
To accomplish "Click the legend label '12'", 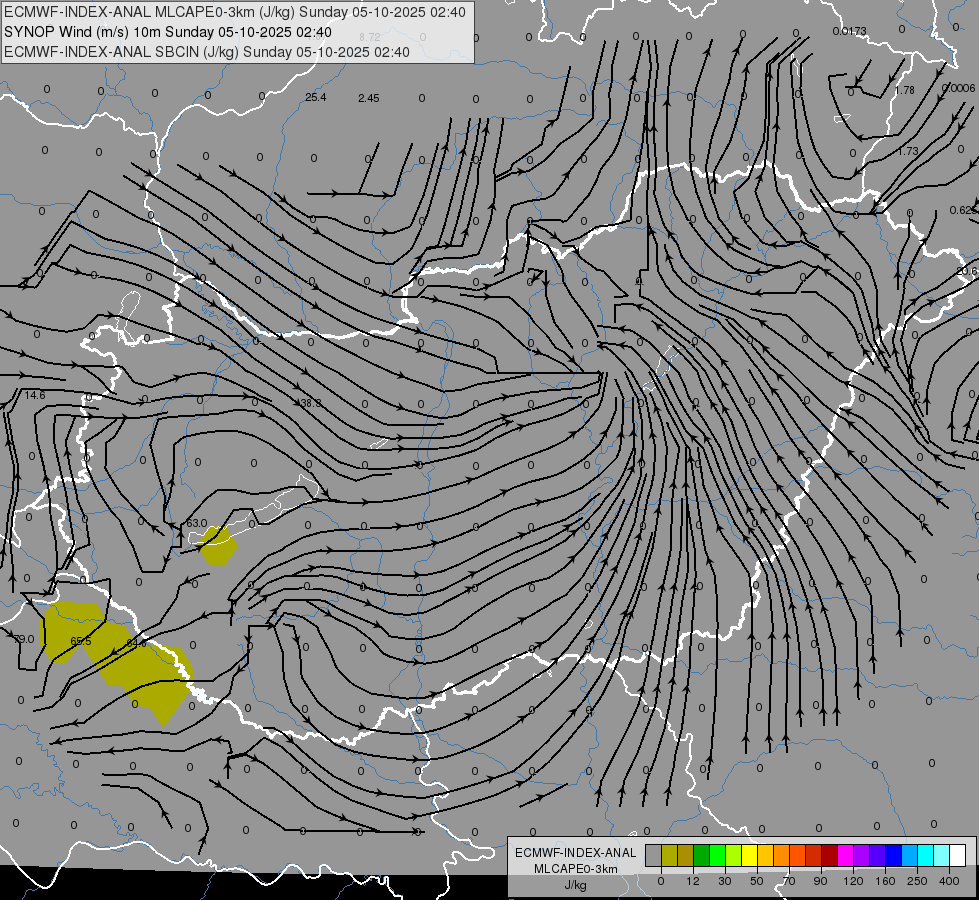I will [x=692, y=881].
